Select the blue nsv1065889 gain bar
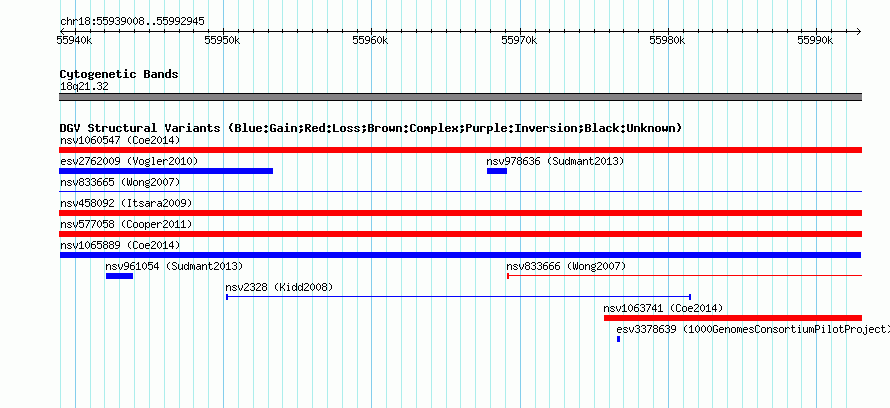This screenshot has width=890, height=408. pyautogui.click(x=460, y=255)
